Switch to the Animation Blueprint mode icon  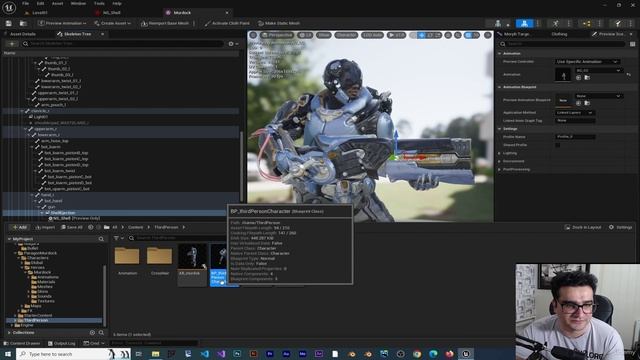tap(587, 23)
